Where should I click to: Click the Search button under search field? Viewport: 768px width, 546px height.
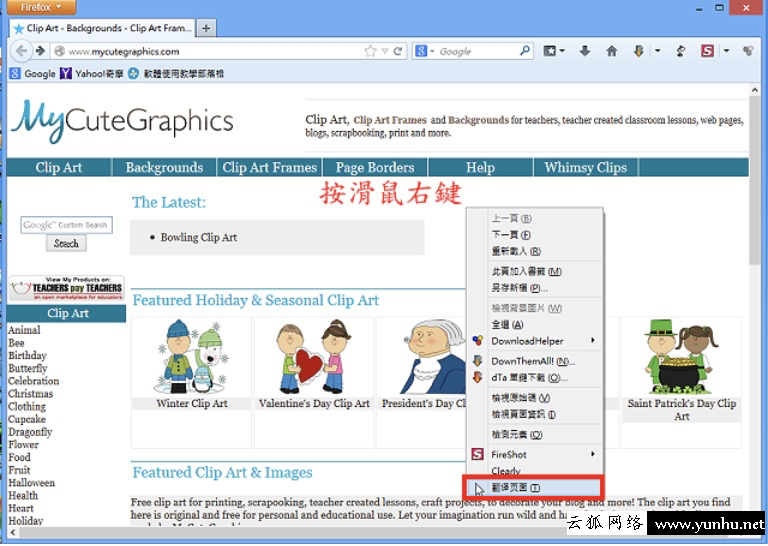click(x=66, y=243)
